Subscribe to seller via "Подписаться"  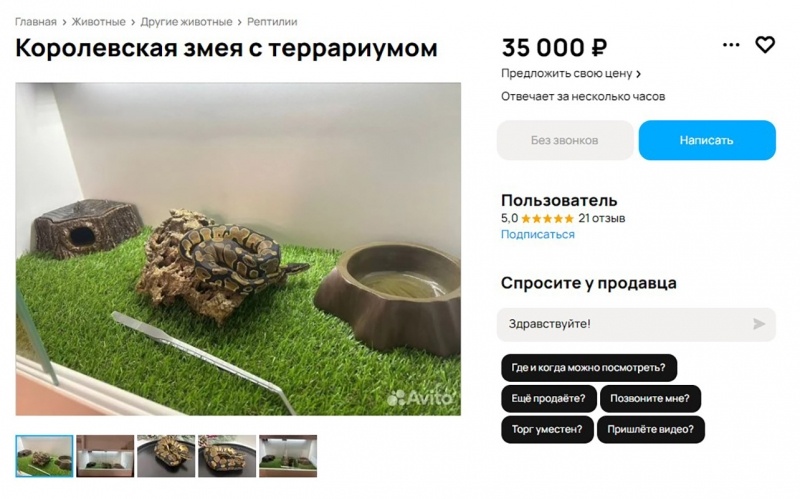[538, 234]
